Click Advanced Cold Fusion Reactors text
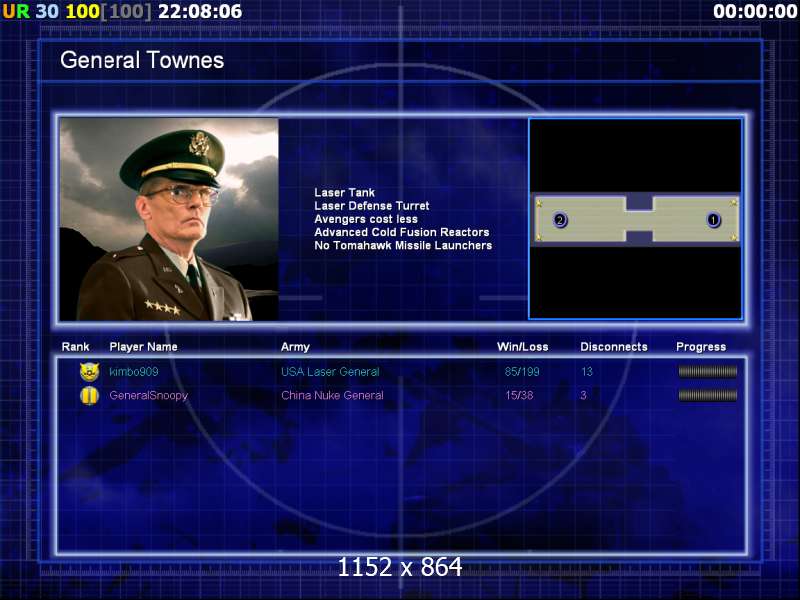The width and height of the screenshot is (800, 600). click(402, 232)
